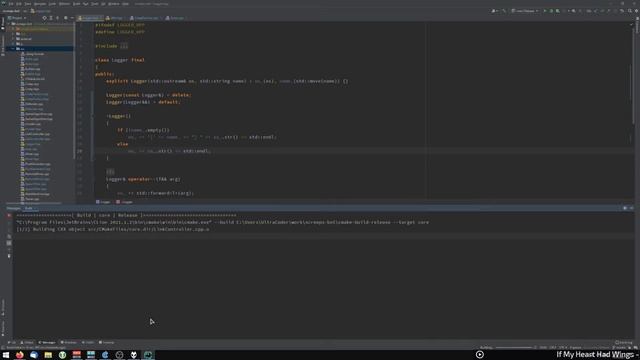Open the Problems tool window button
Image resolution: width=640 pixels, height=360 pixels.
pyautogui.click(x=69, y=342)
